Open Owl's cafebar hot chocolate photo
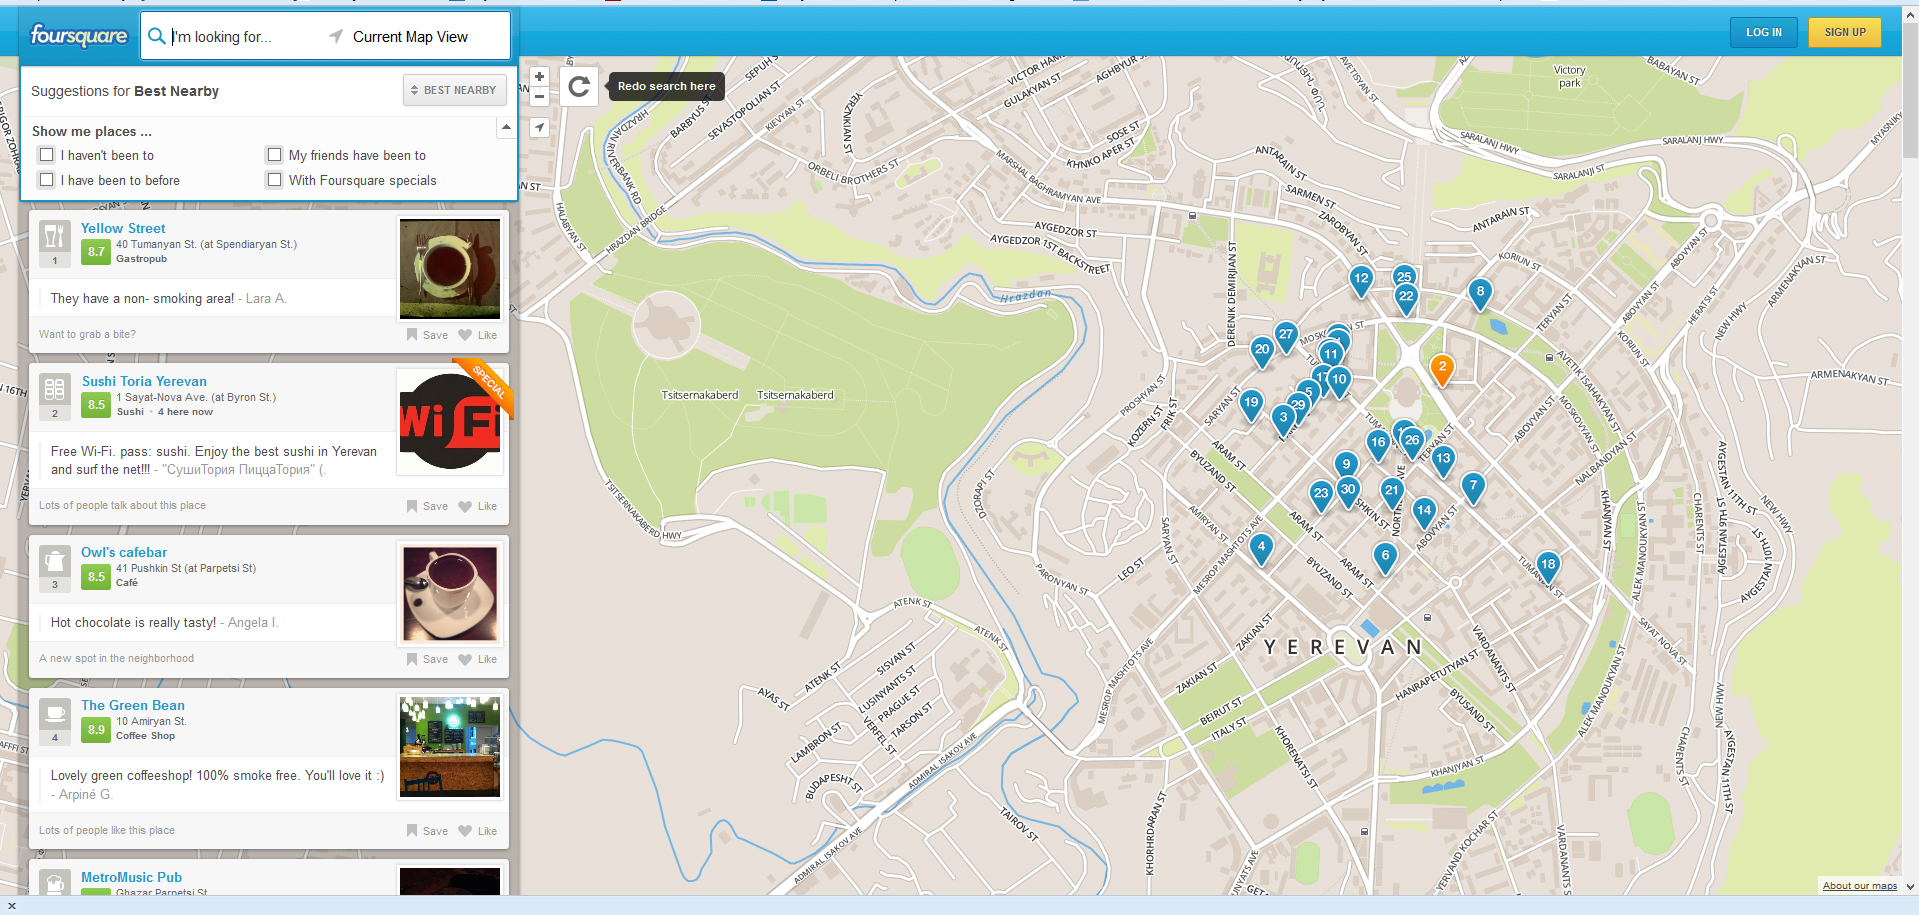 (450, 594)
